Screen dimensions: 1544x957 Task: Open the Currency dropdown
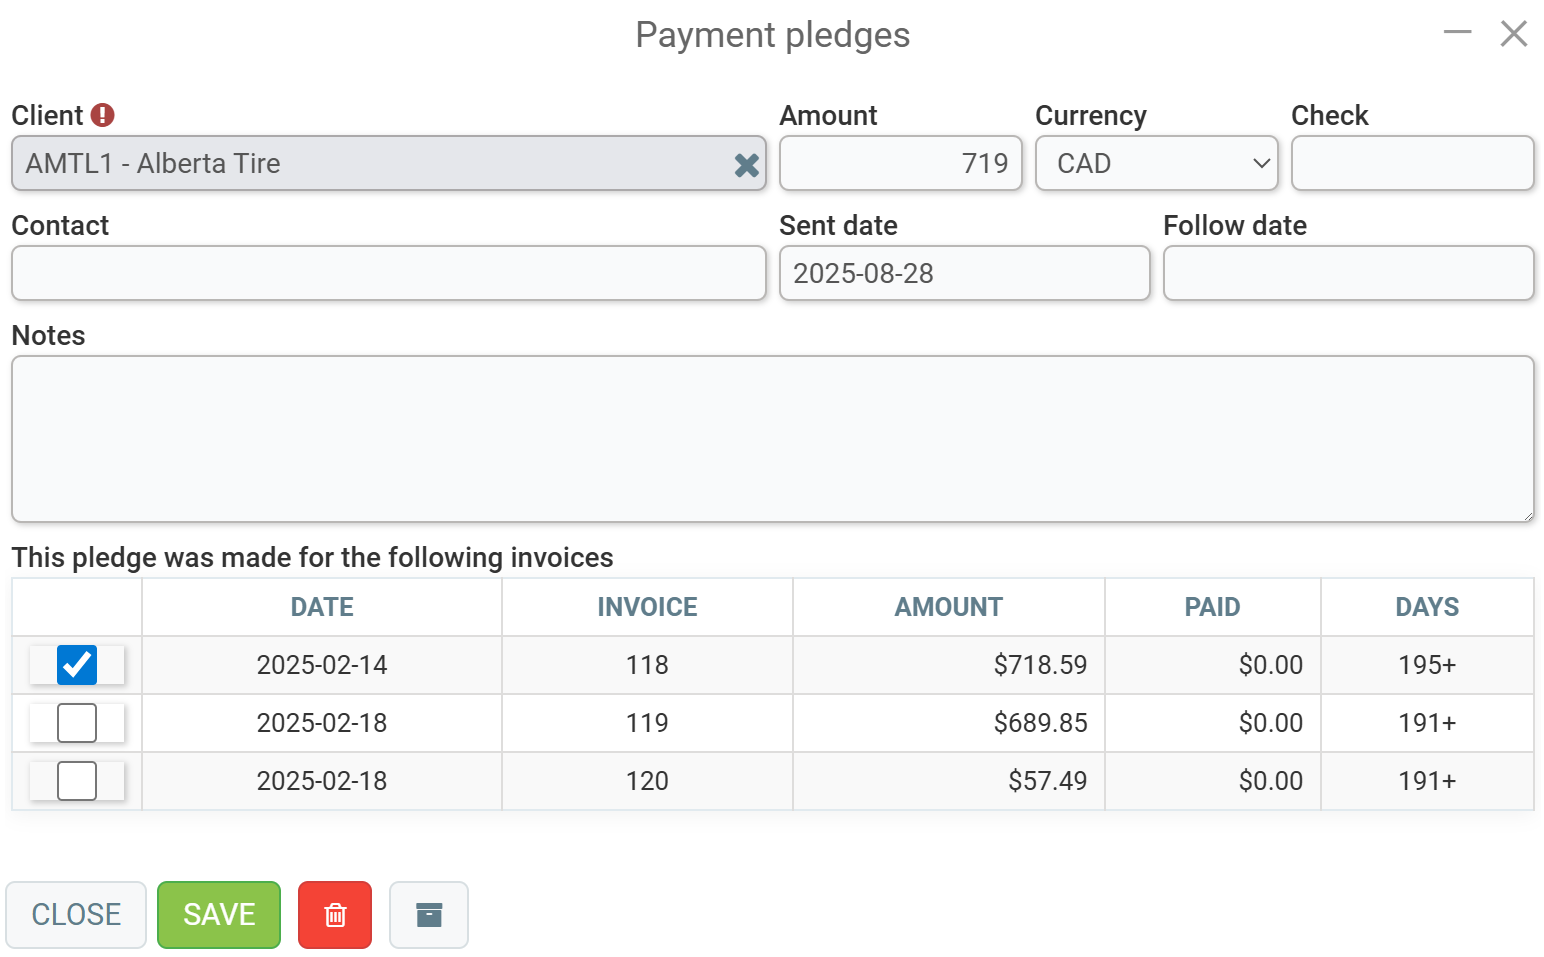click(1156, 163)
